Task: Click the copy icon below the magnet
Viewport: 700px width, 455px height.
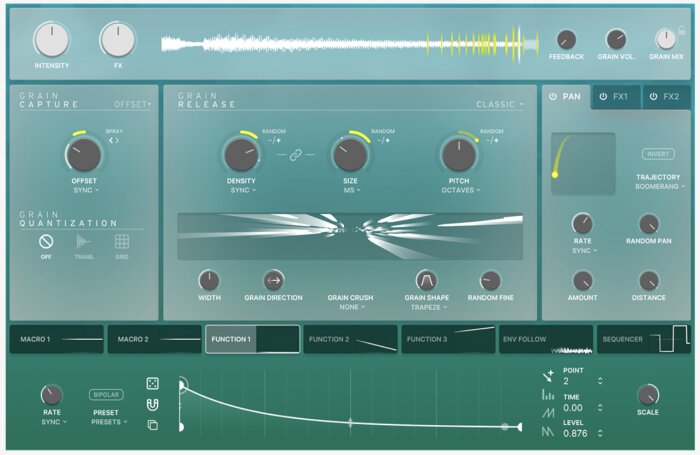Action: click(153, 425)
